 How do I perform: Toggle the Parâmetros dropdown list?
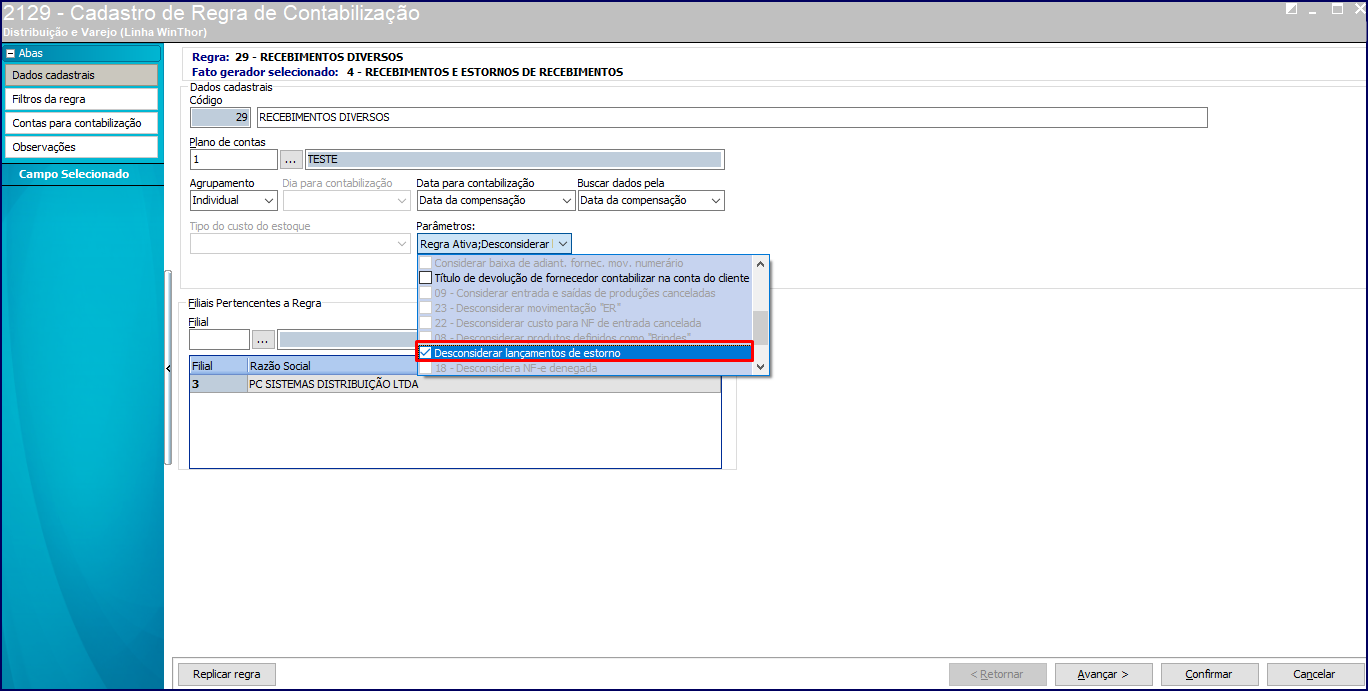pyautogui.click(x=563, y=244)
